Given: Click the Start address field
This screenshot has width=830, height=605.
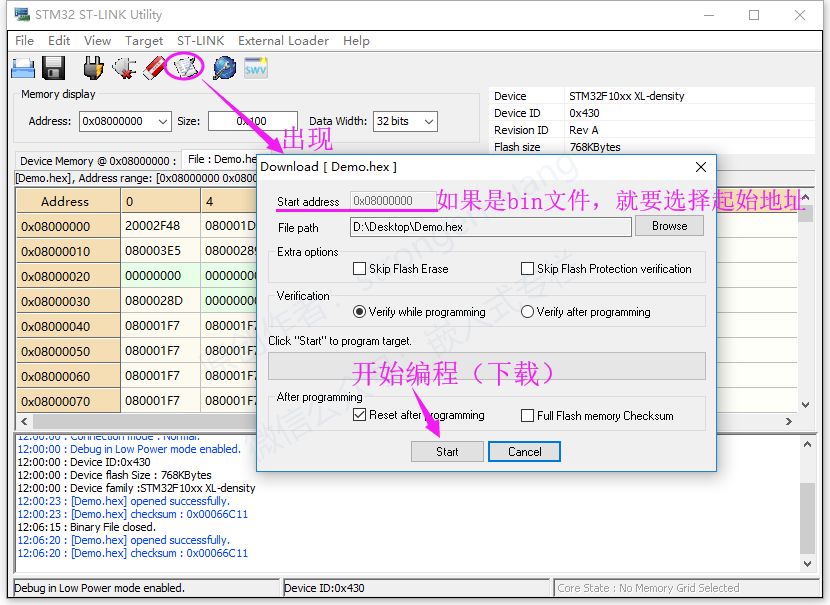Looking at the screenshot, I should [x=393, y=201].
